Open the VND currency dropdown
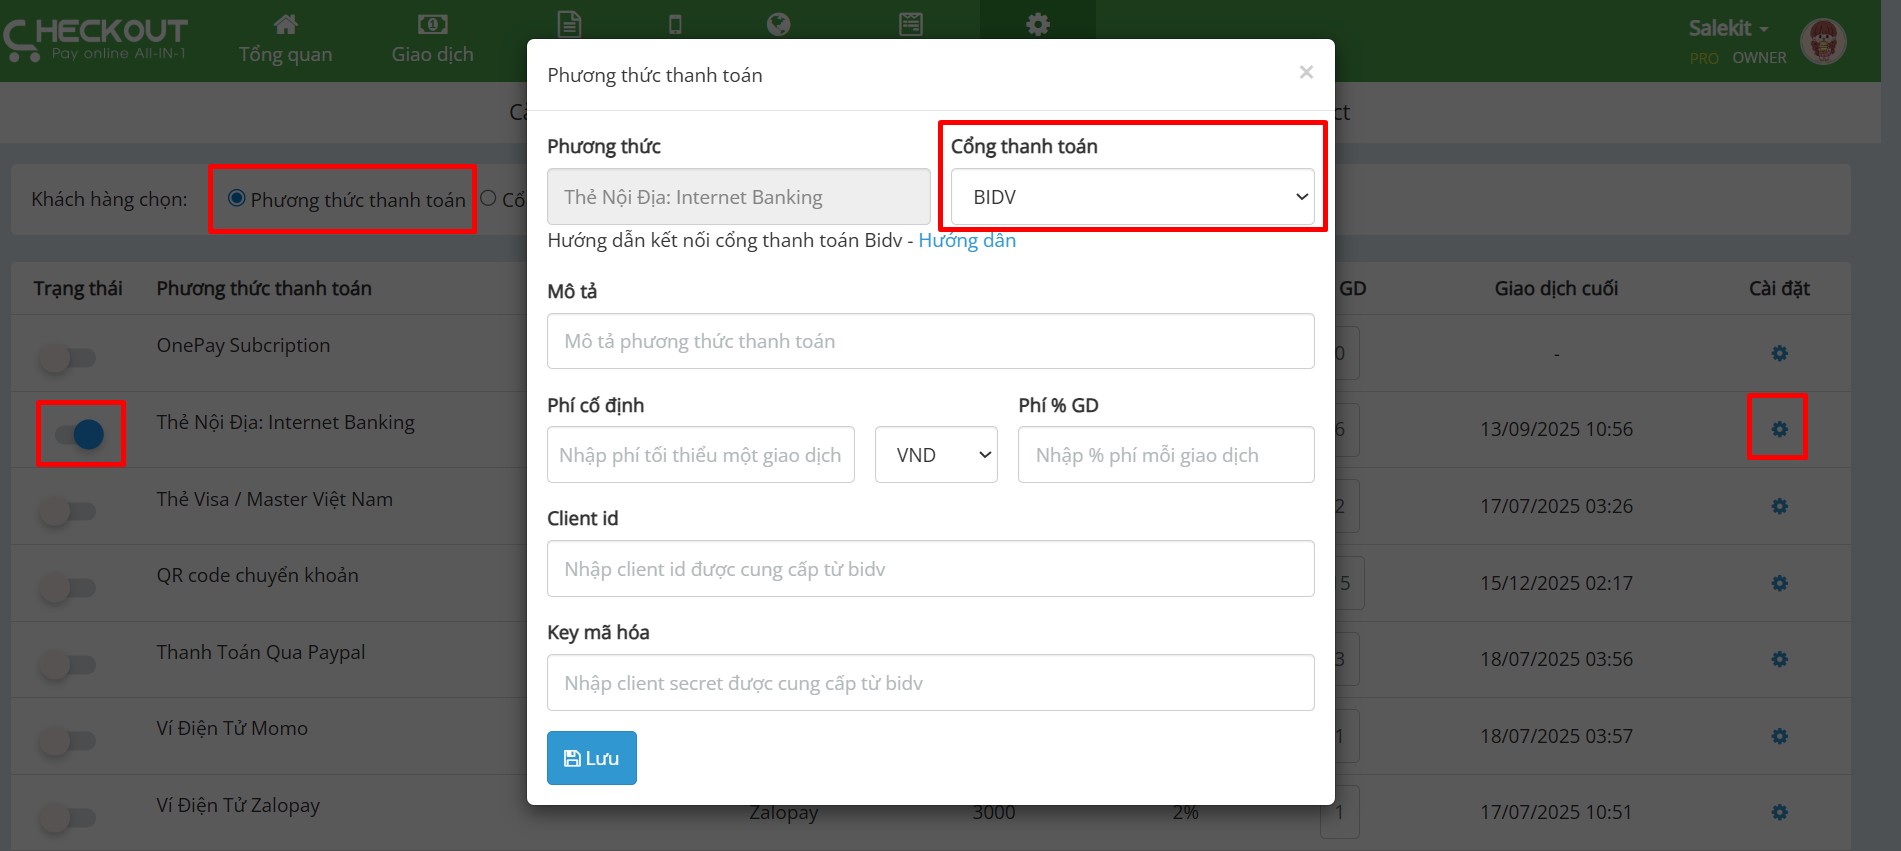 [x=936, y=455]
